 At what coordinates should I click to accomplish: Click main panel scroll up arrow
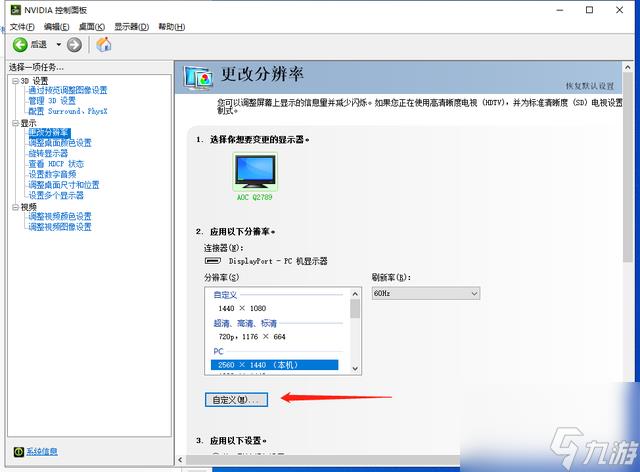(628, 67)
